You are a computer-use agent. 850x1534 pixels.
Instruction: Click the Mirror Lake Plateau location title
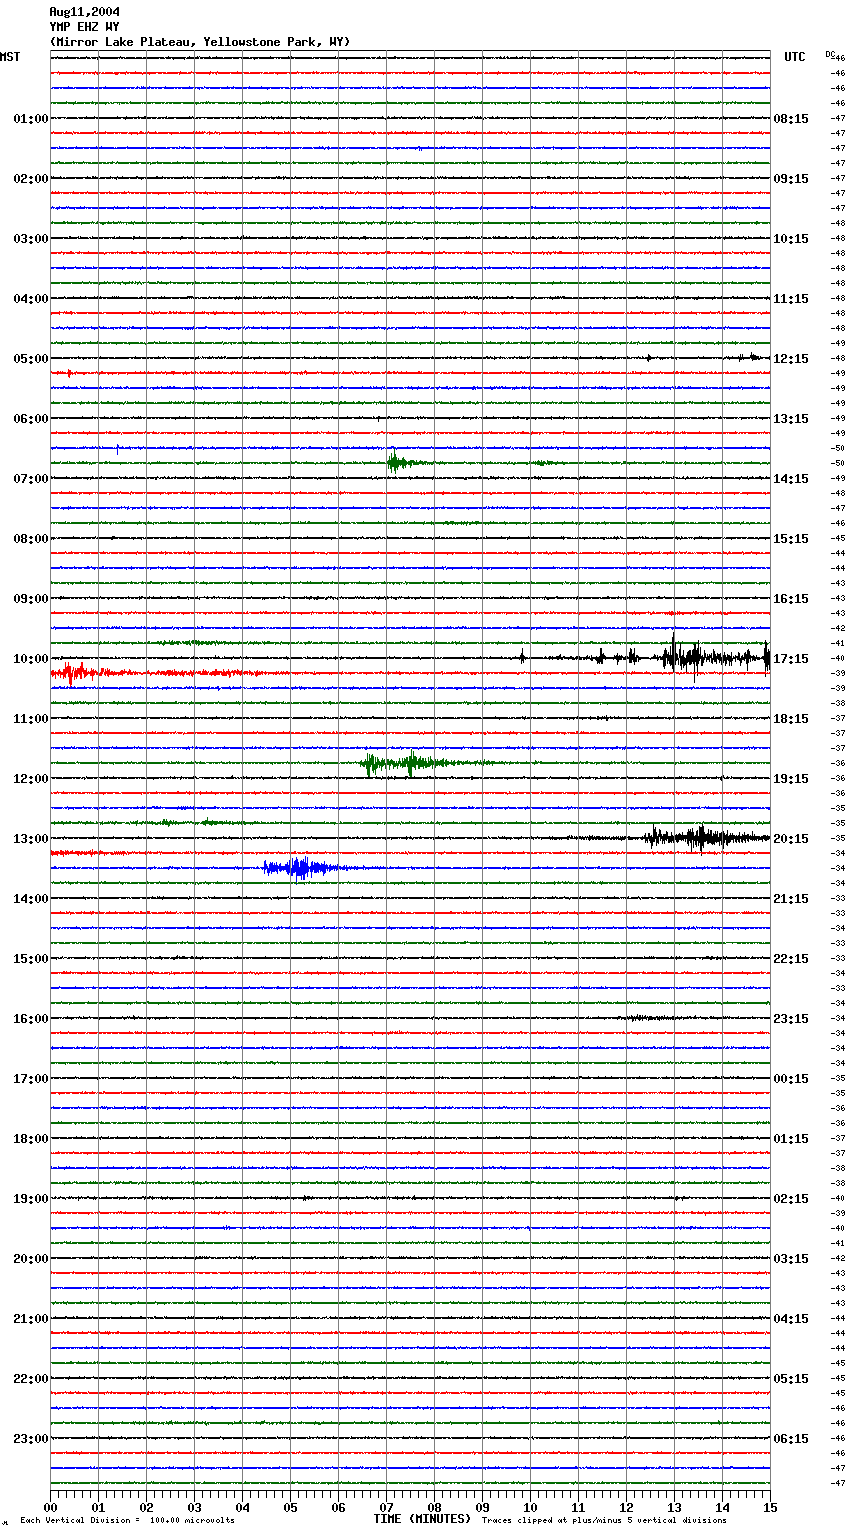click(200, 42)
